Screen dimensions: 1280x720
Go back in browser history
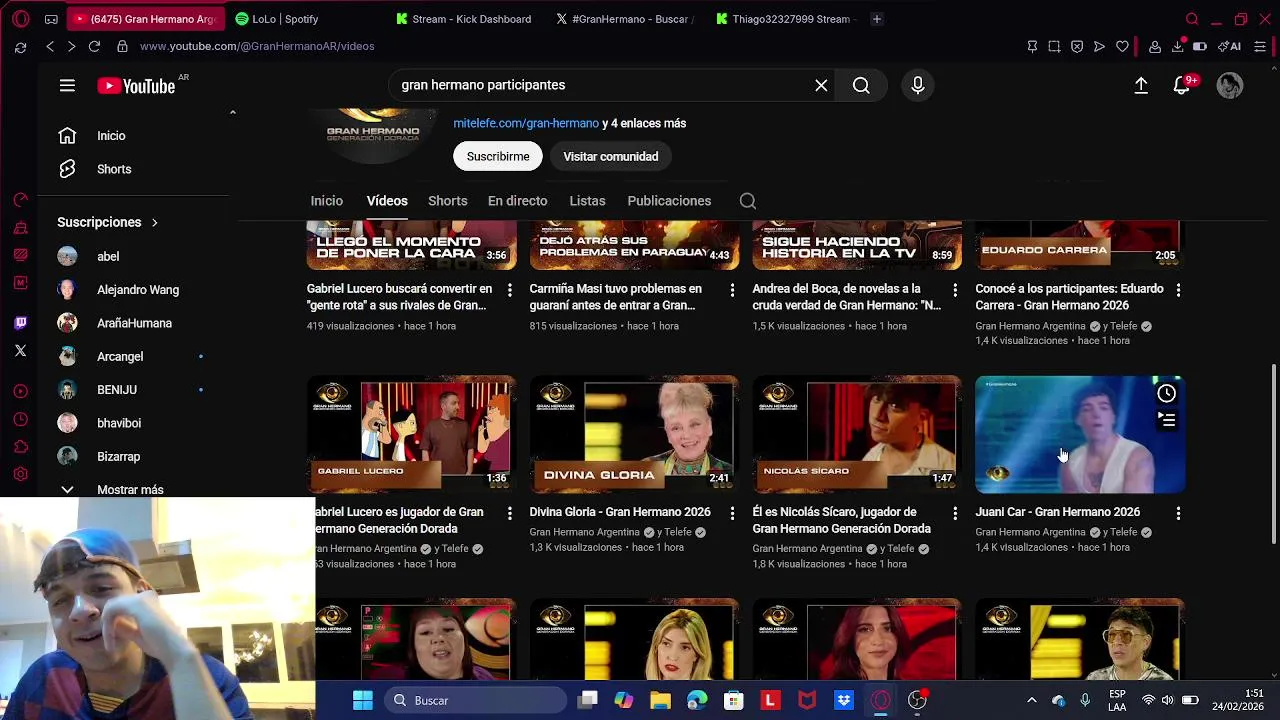pyautogui.click(x=50, y=46)
